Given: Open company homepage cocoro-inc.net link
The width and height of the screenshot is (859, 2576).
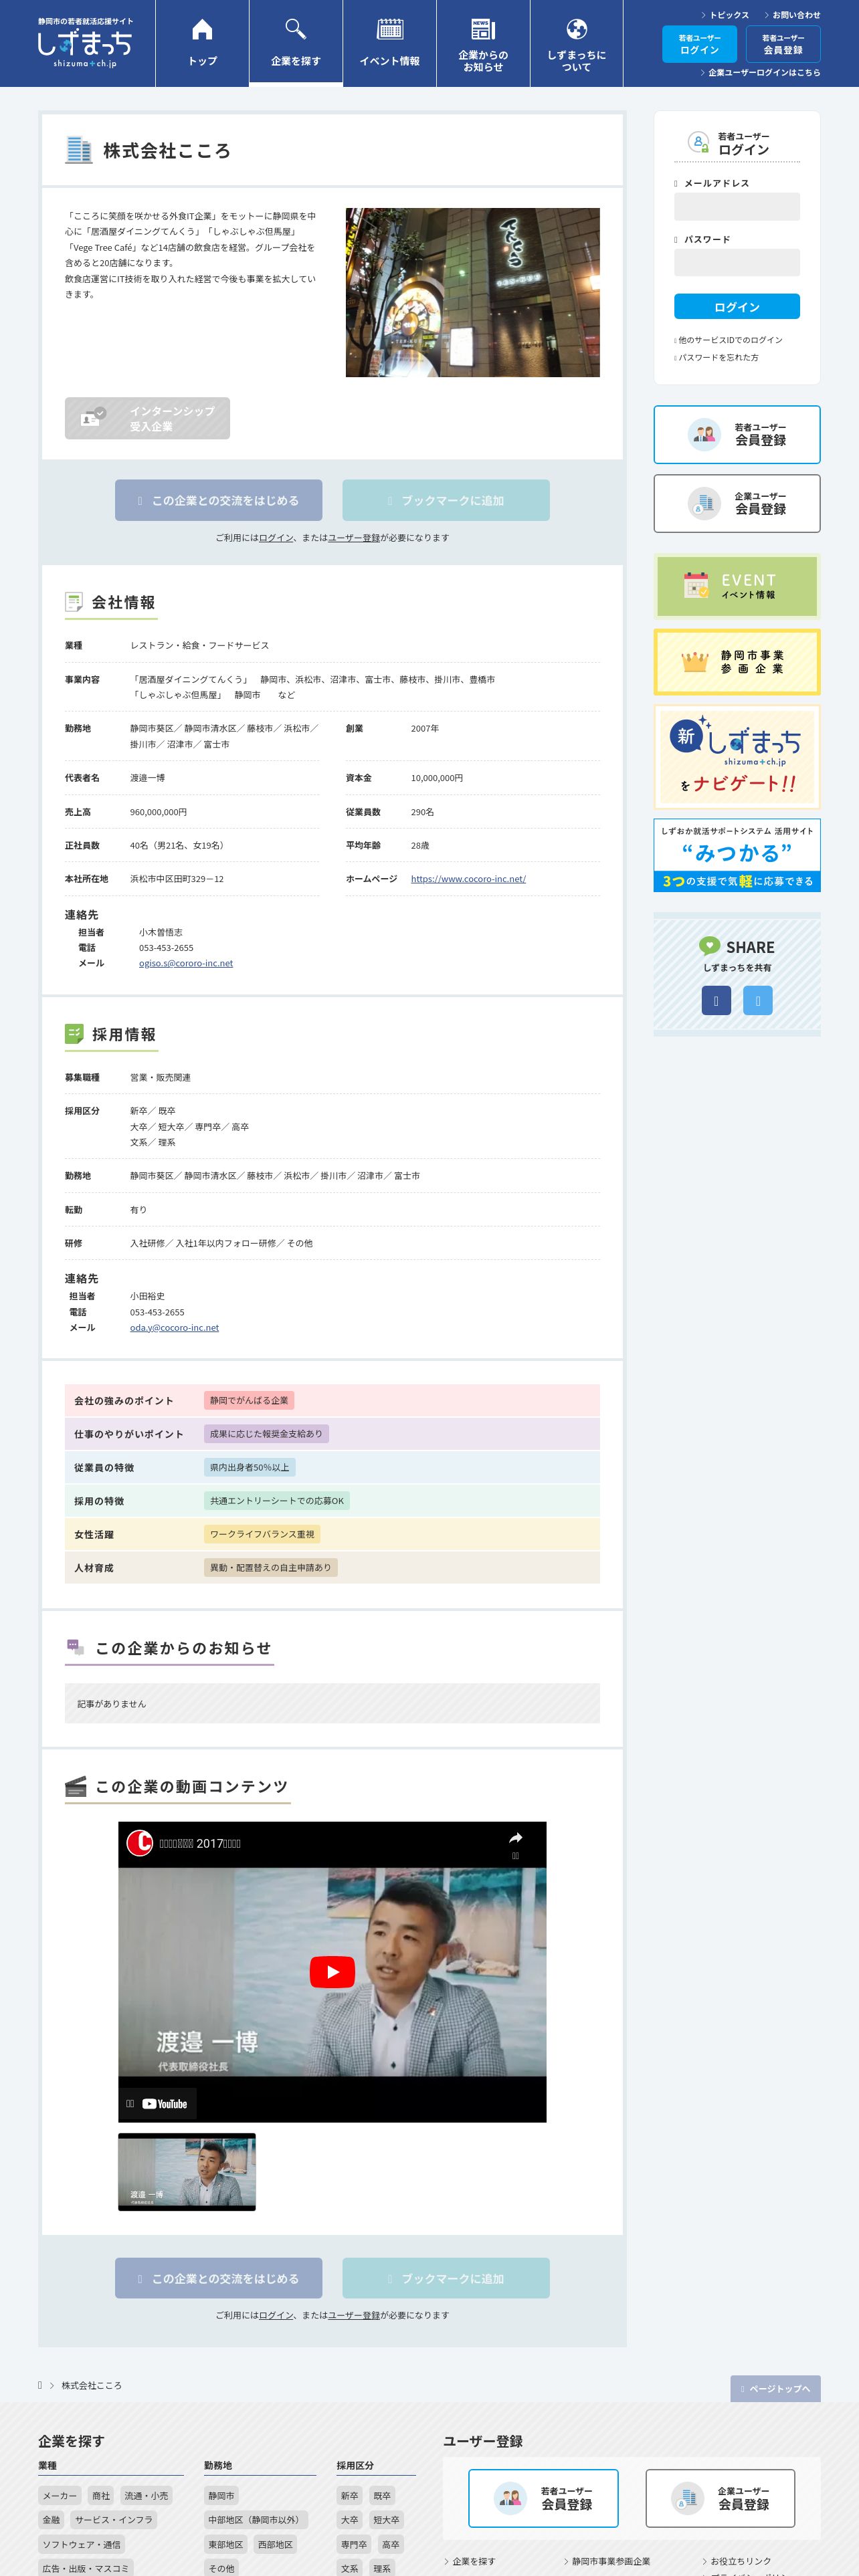Looking at the screenshot, I should pos(468,879).
